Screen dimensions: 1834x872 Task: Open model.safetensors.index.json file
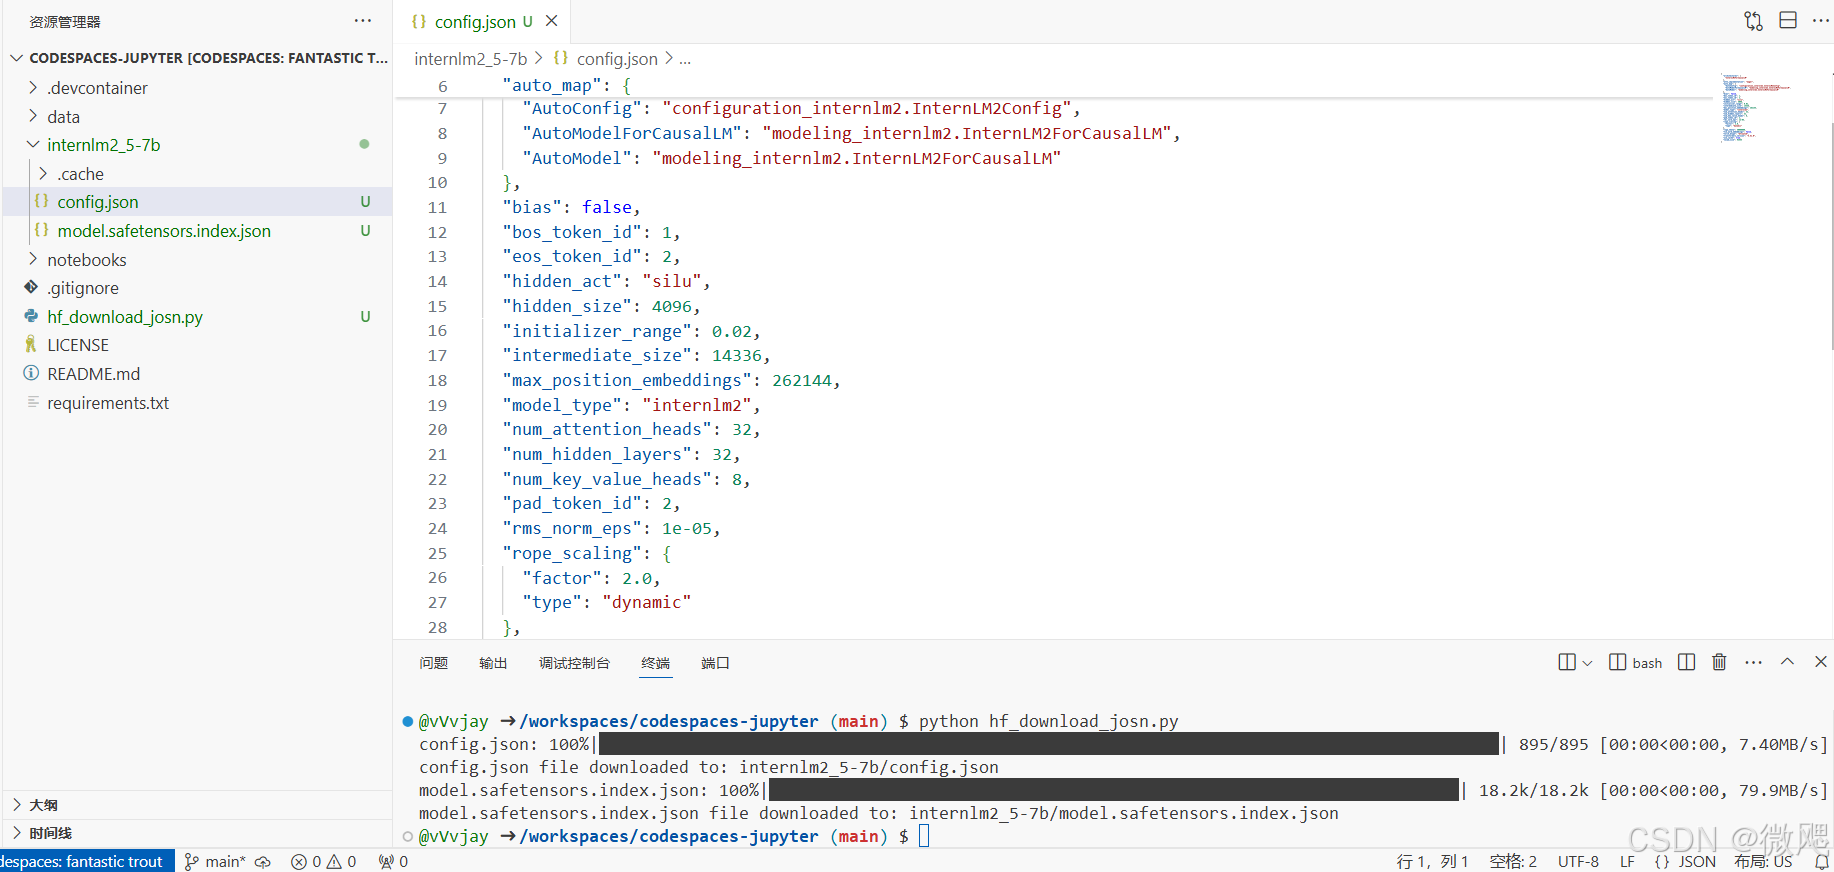[x=198, y=231]
